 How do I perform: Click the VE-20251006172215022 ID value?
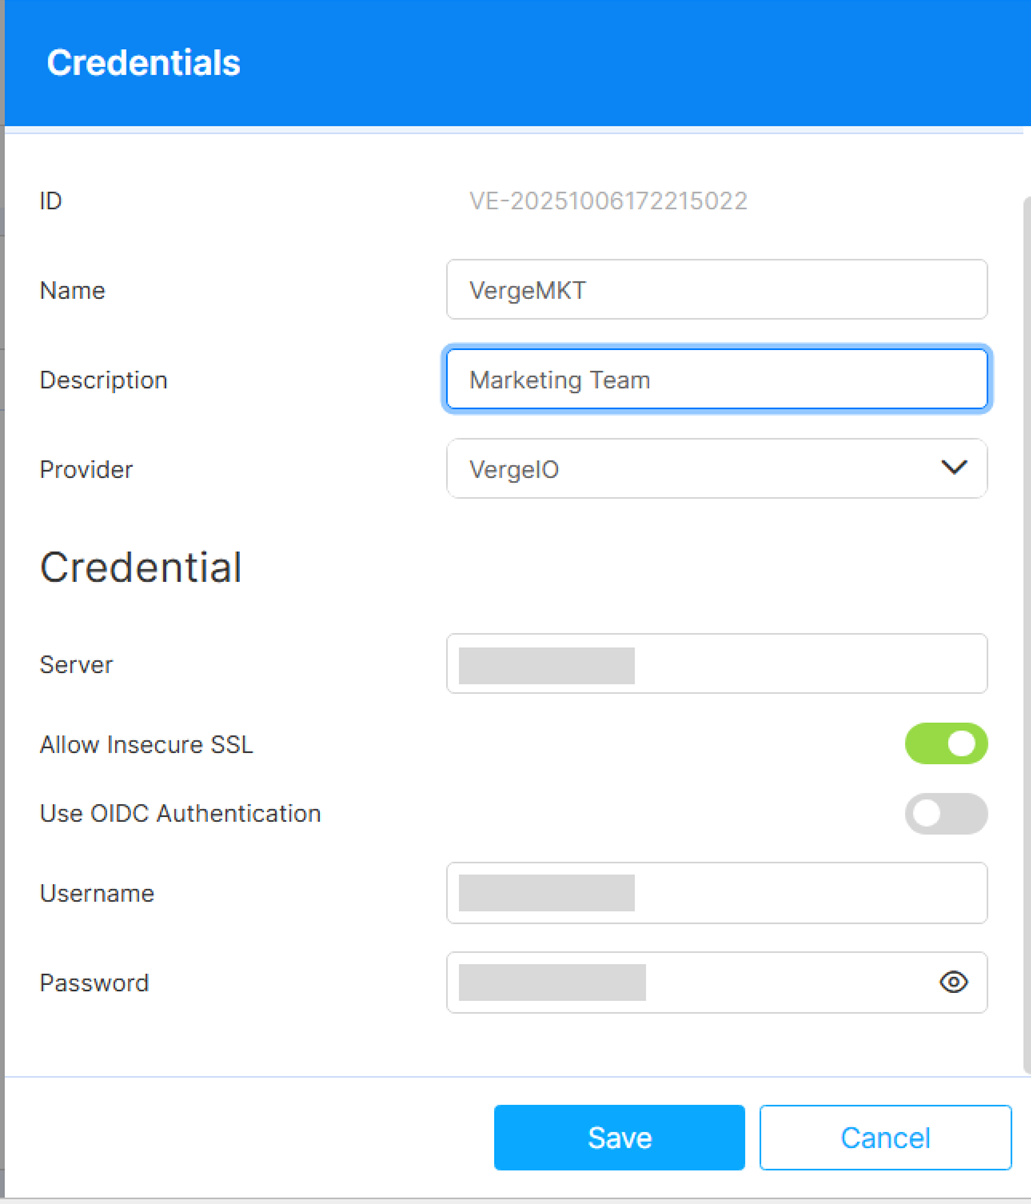click(608, 201)
